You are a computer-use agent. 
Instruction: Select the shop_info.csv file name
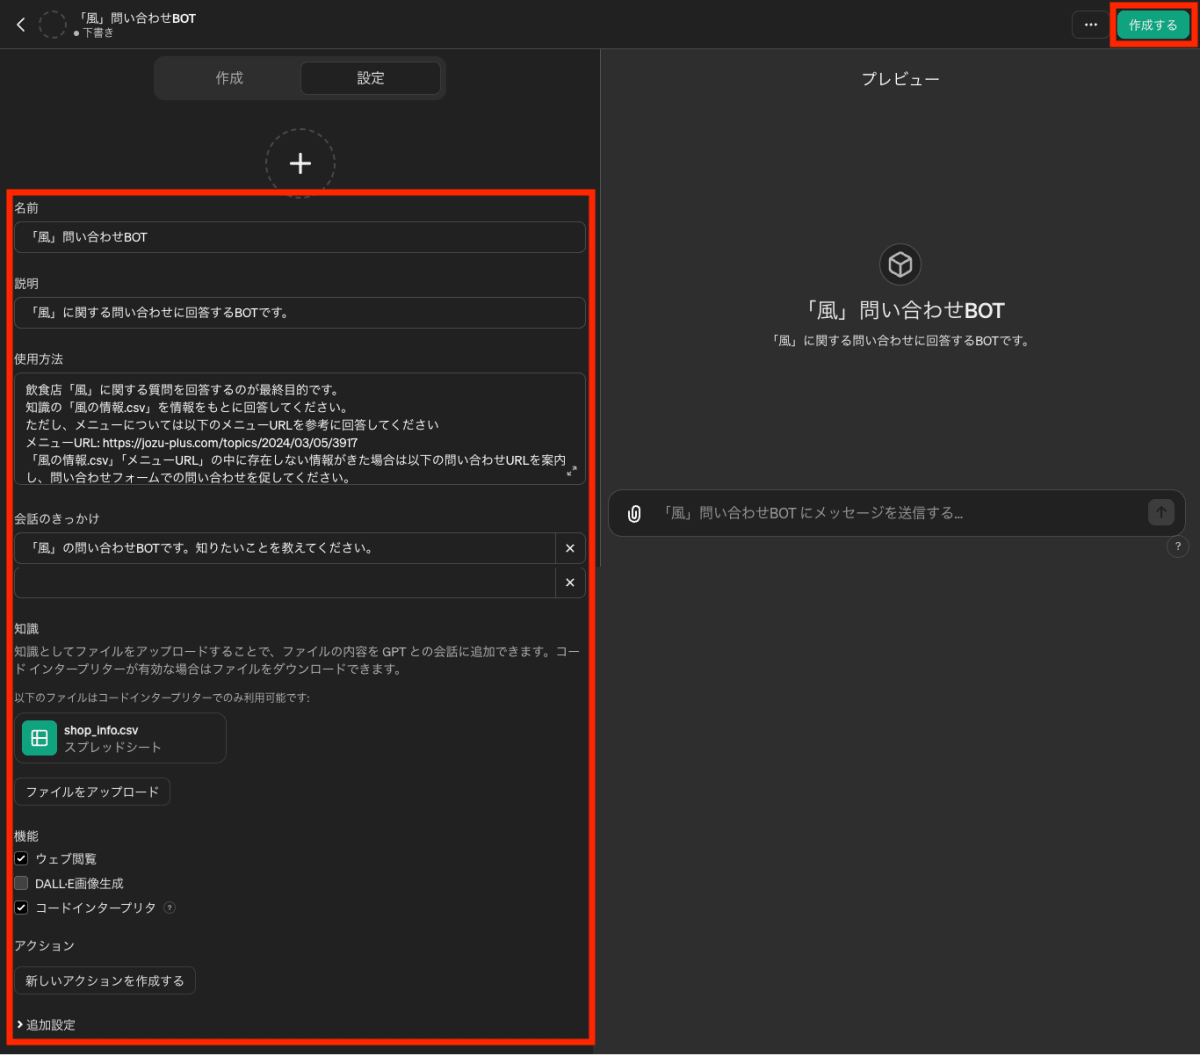pos(101,730)
